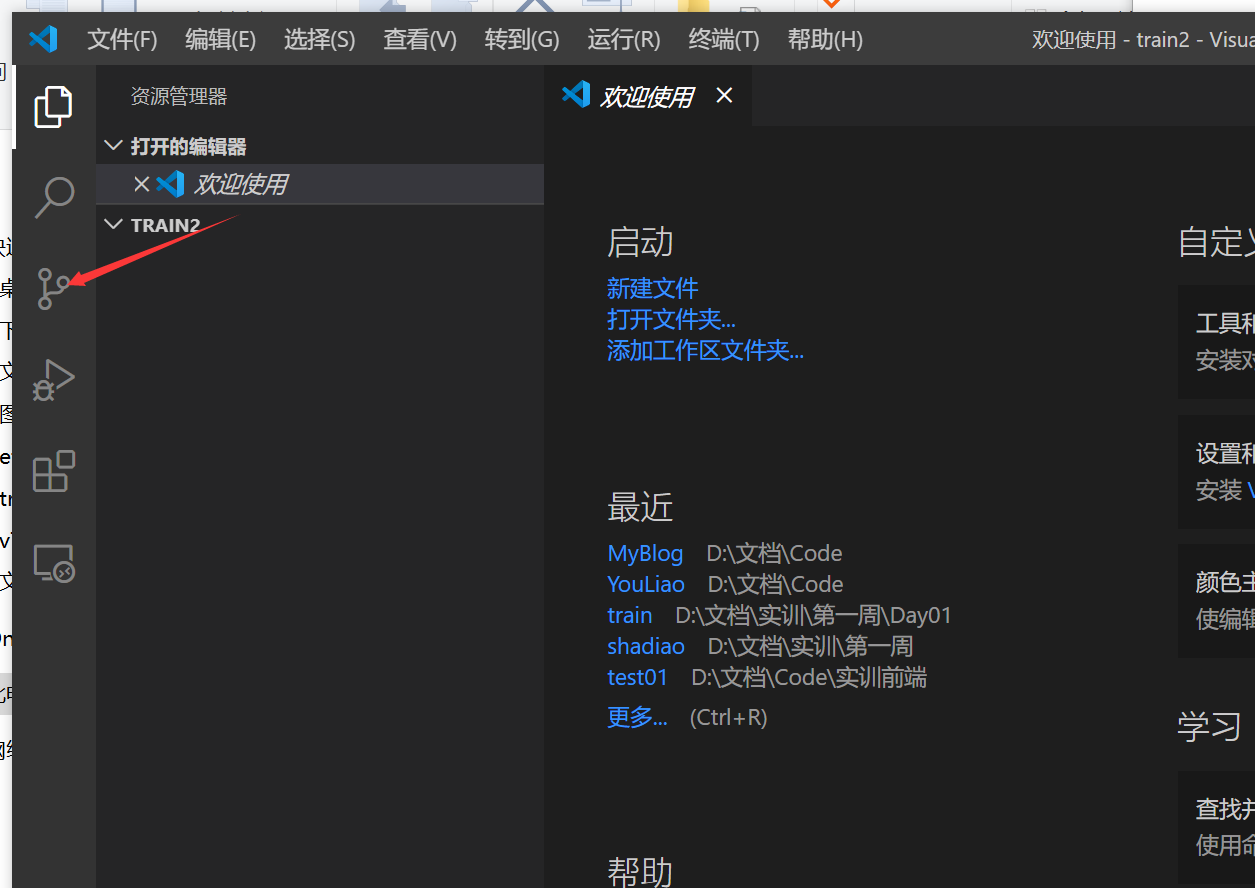
Task: Open the Run and Debug icon
Action: 54,380
